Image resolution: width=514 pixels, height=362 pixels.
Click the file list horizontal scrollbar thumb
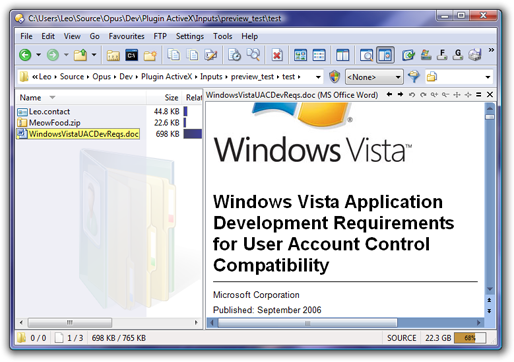point(70,322)
